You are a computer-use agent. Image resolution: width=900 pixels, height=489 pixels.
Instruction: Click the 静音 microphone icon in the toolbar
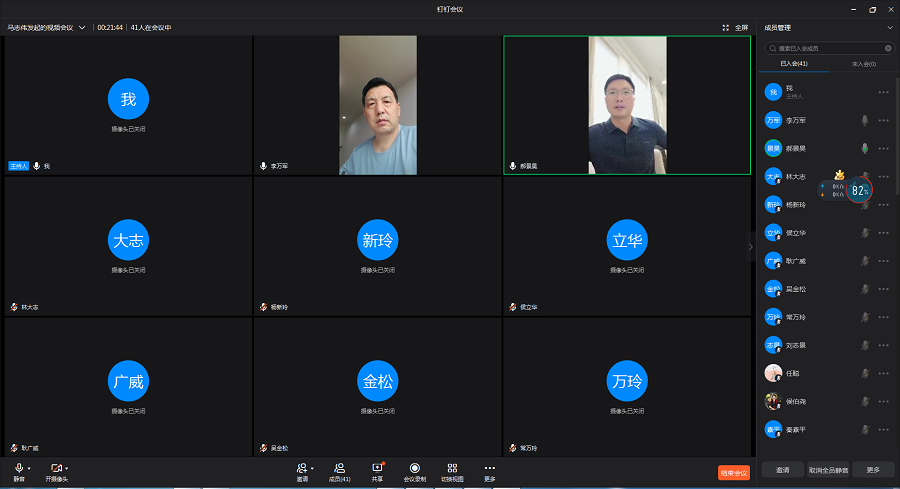[19, 468]
